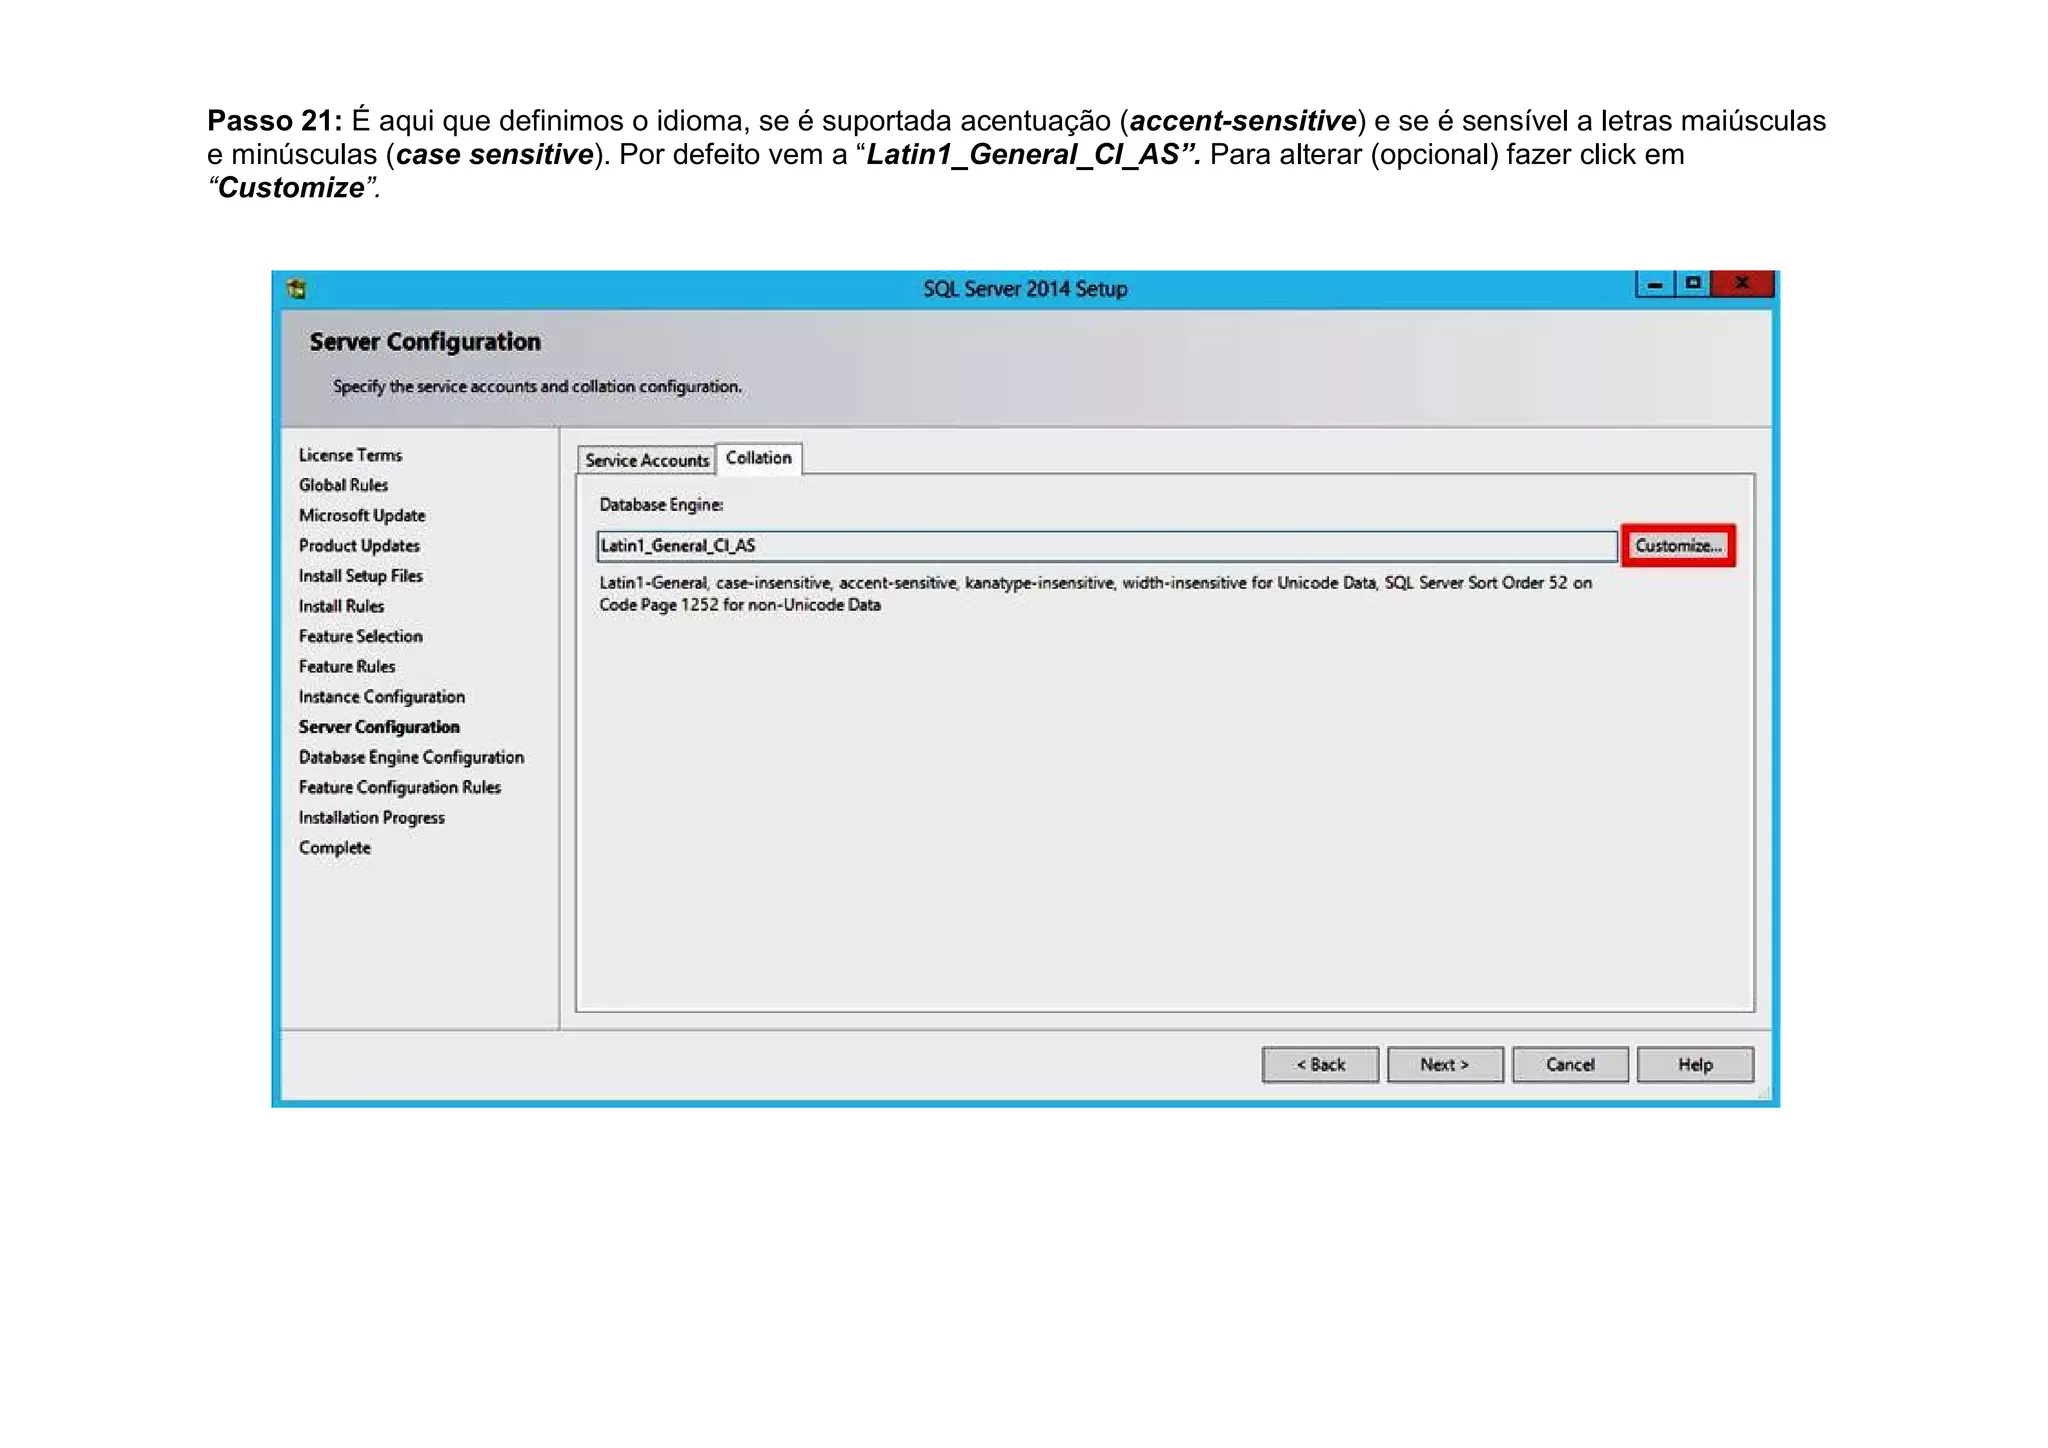Select the License Terms step in sidebar
The height and width of the screenshot is (1448, 2048).
click(350, 455)
